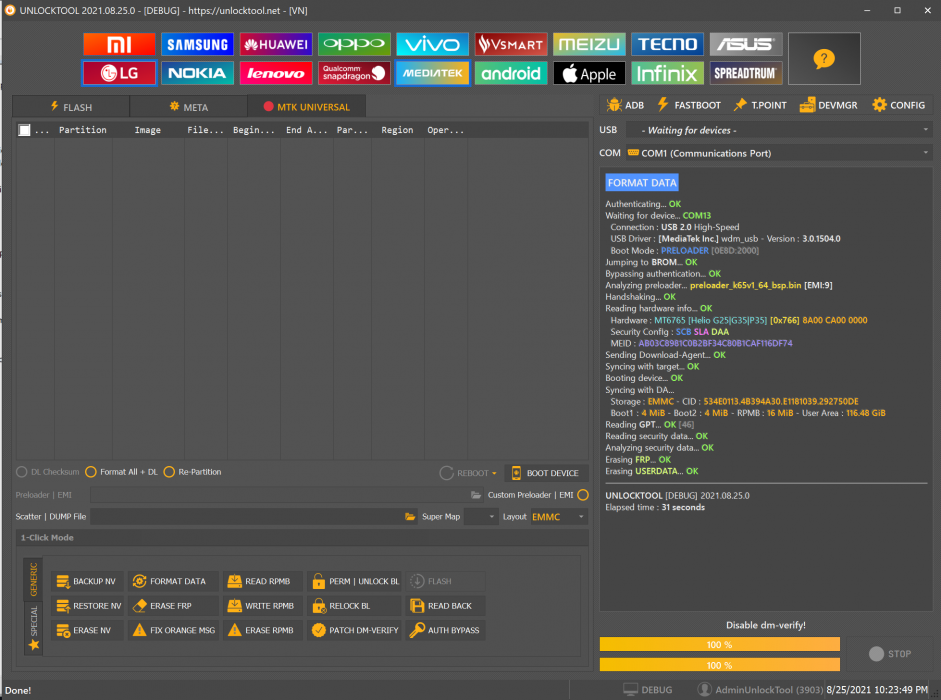This screenshot has height=700, width=941.
Task: Open CONFIG settings
Action: pos(898,105)
